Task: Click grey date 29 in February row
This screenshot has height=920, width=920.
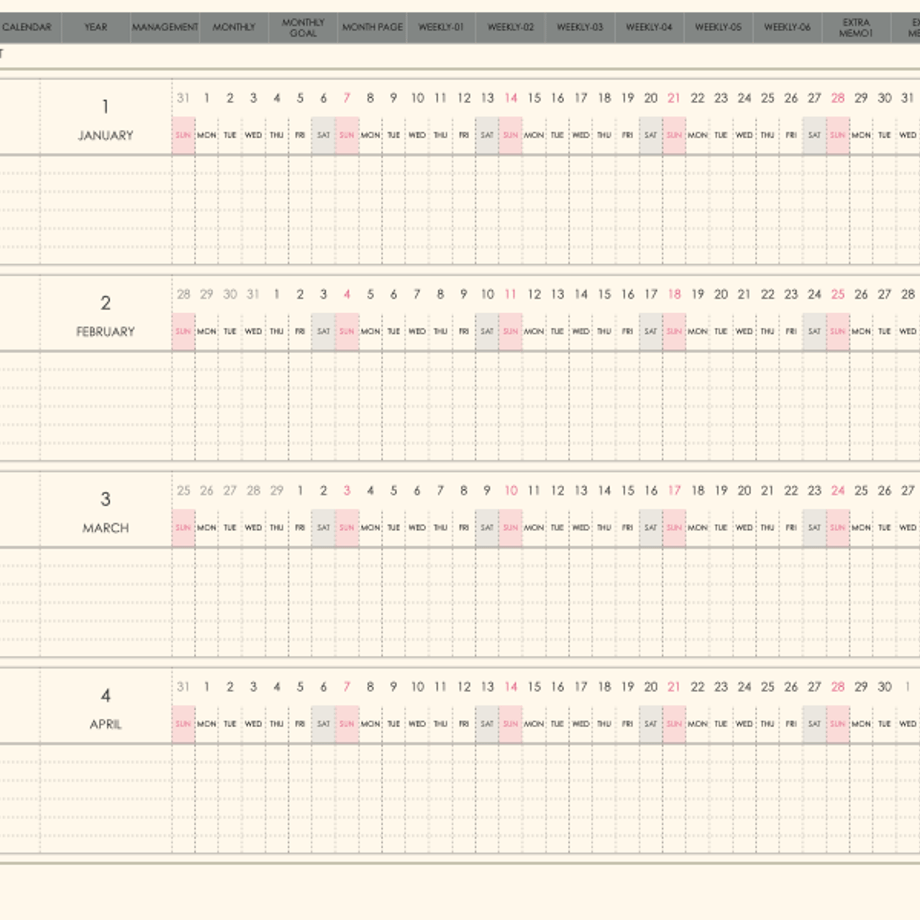Action: 207,294
